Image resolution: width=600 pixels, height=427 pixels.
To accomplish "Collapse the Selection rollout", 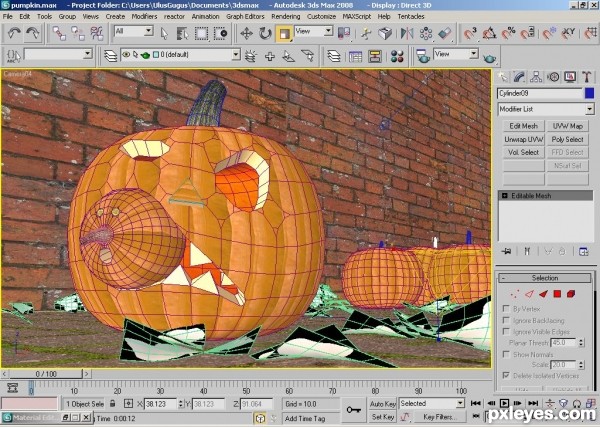I will (x=545, y=278).
